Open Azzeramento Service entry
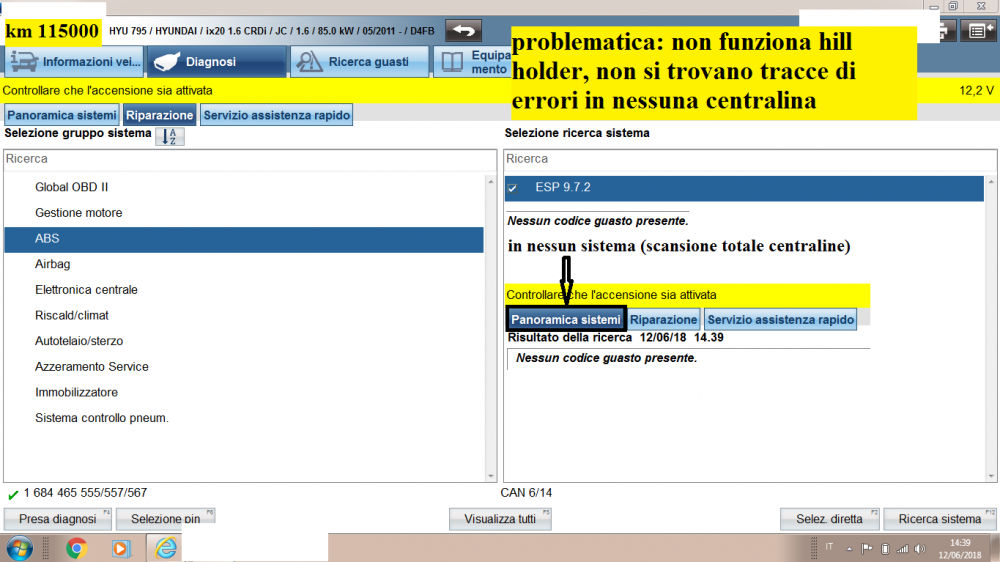Viewport: 1000px width, 562px height. (244, 367)
